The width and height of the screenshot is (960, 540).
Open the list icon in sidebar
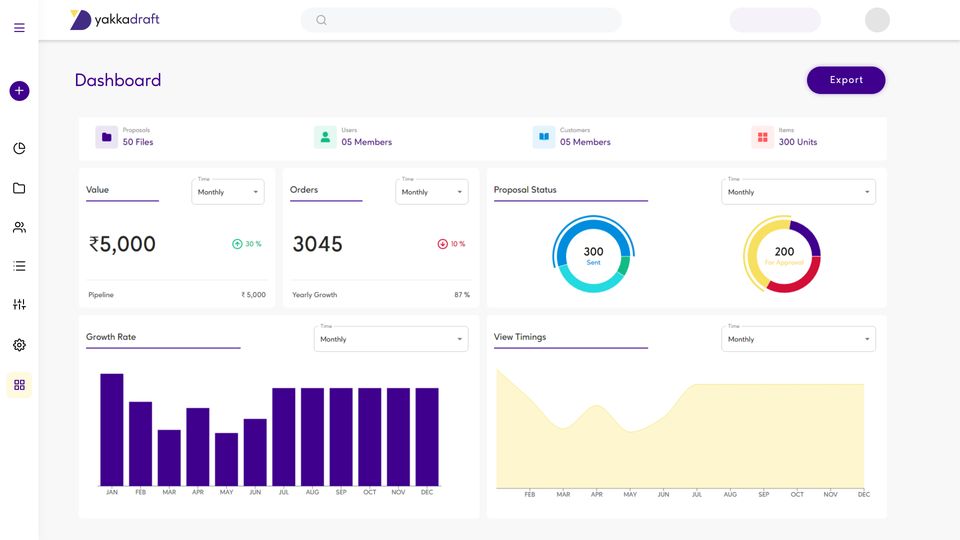coord(19,266)
